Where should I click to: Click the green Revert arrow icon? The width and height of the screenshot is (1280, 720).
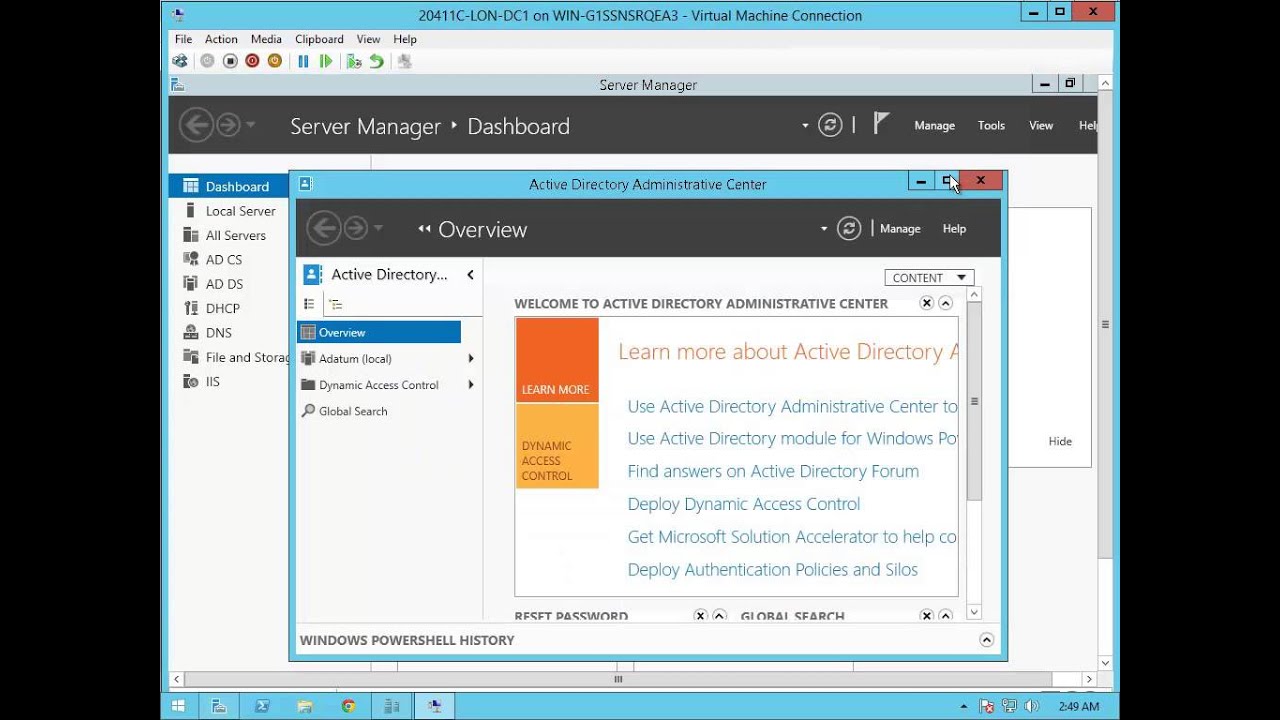[376, 61]
